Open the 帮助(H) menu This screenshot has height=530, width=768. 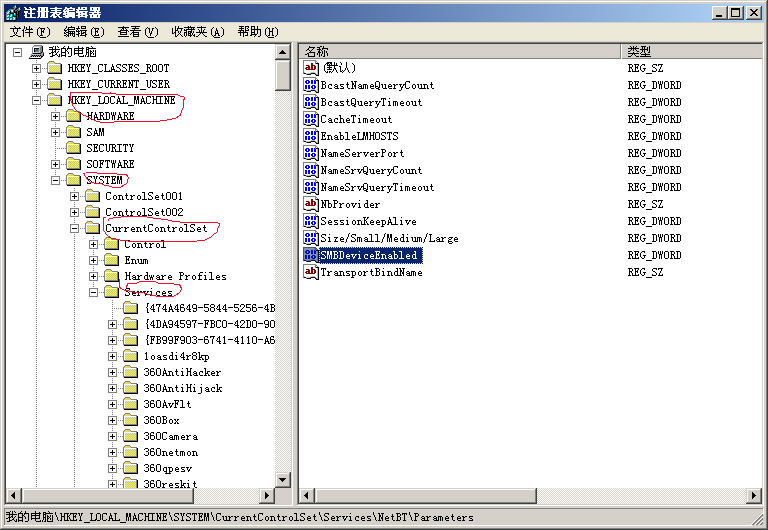258,32
